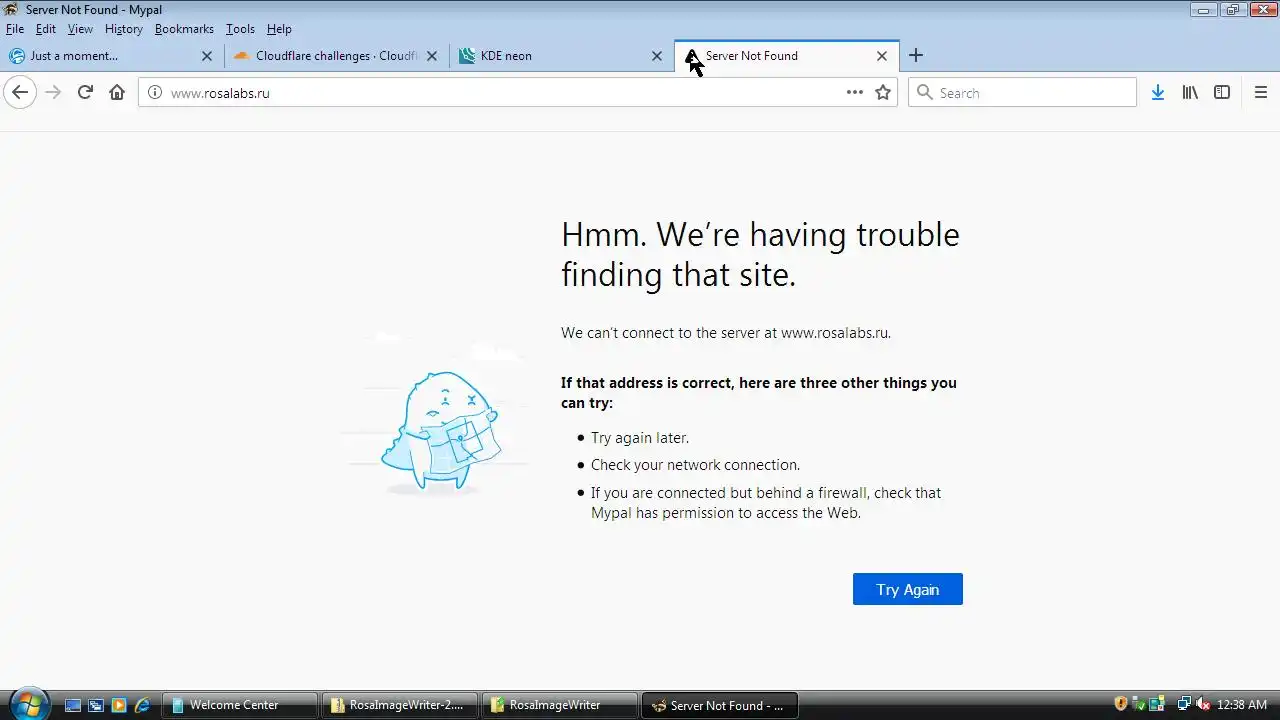
Task: Click Switch between windows quick launch icon
Action: [x=96, y=705]
